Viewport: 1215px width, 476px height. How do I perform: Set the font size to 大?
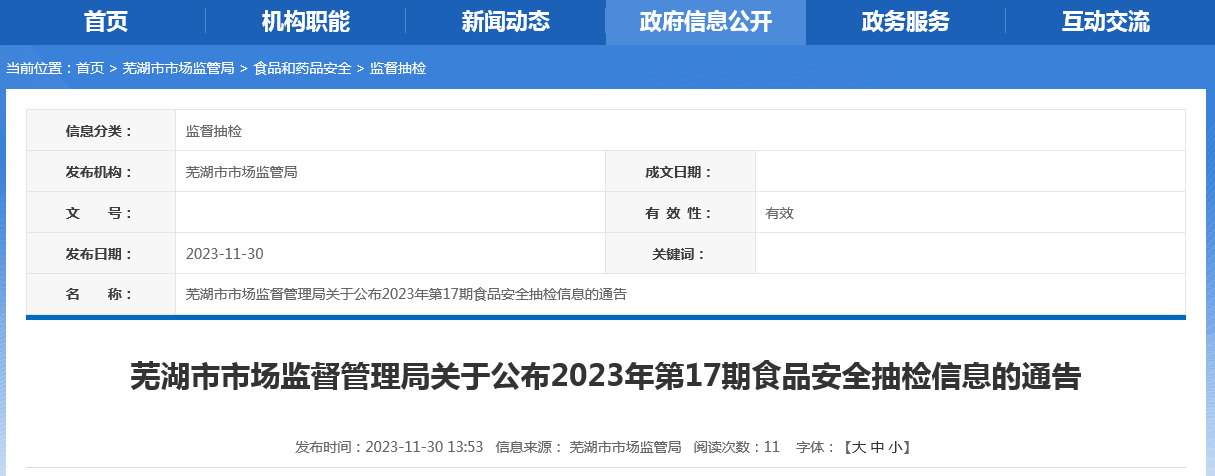coord(856,447)
